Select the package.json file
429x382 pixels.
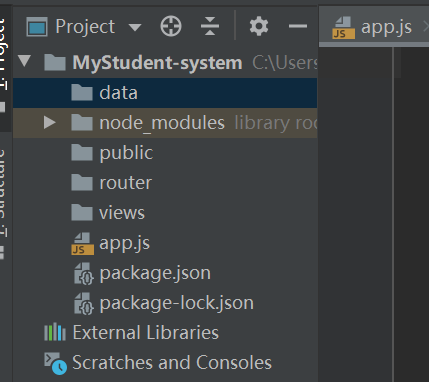(165, 273)
